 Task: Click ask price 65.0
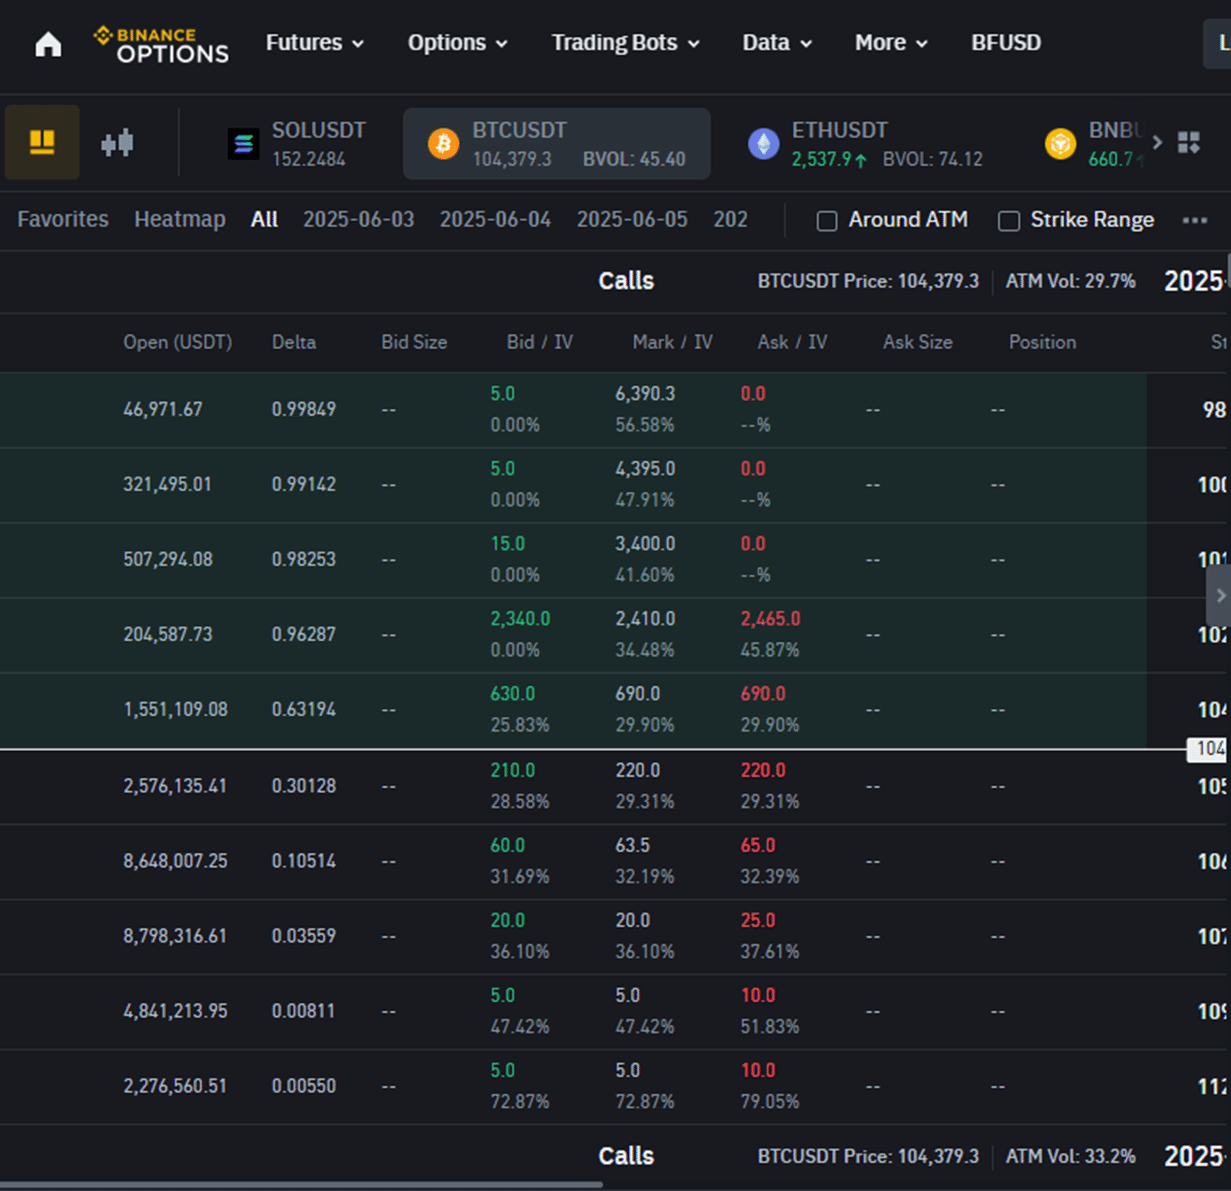pos(758,846)
